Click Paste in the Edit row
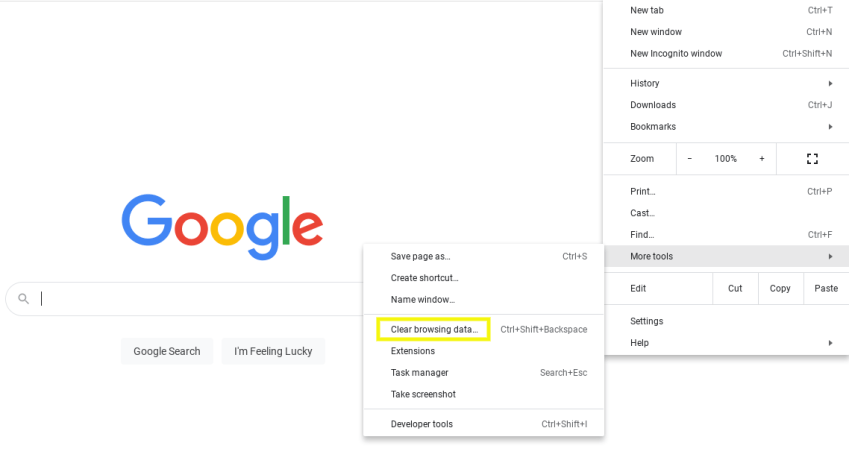849x469 pixels. tap(826, 288)
